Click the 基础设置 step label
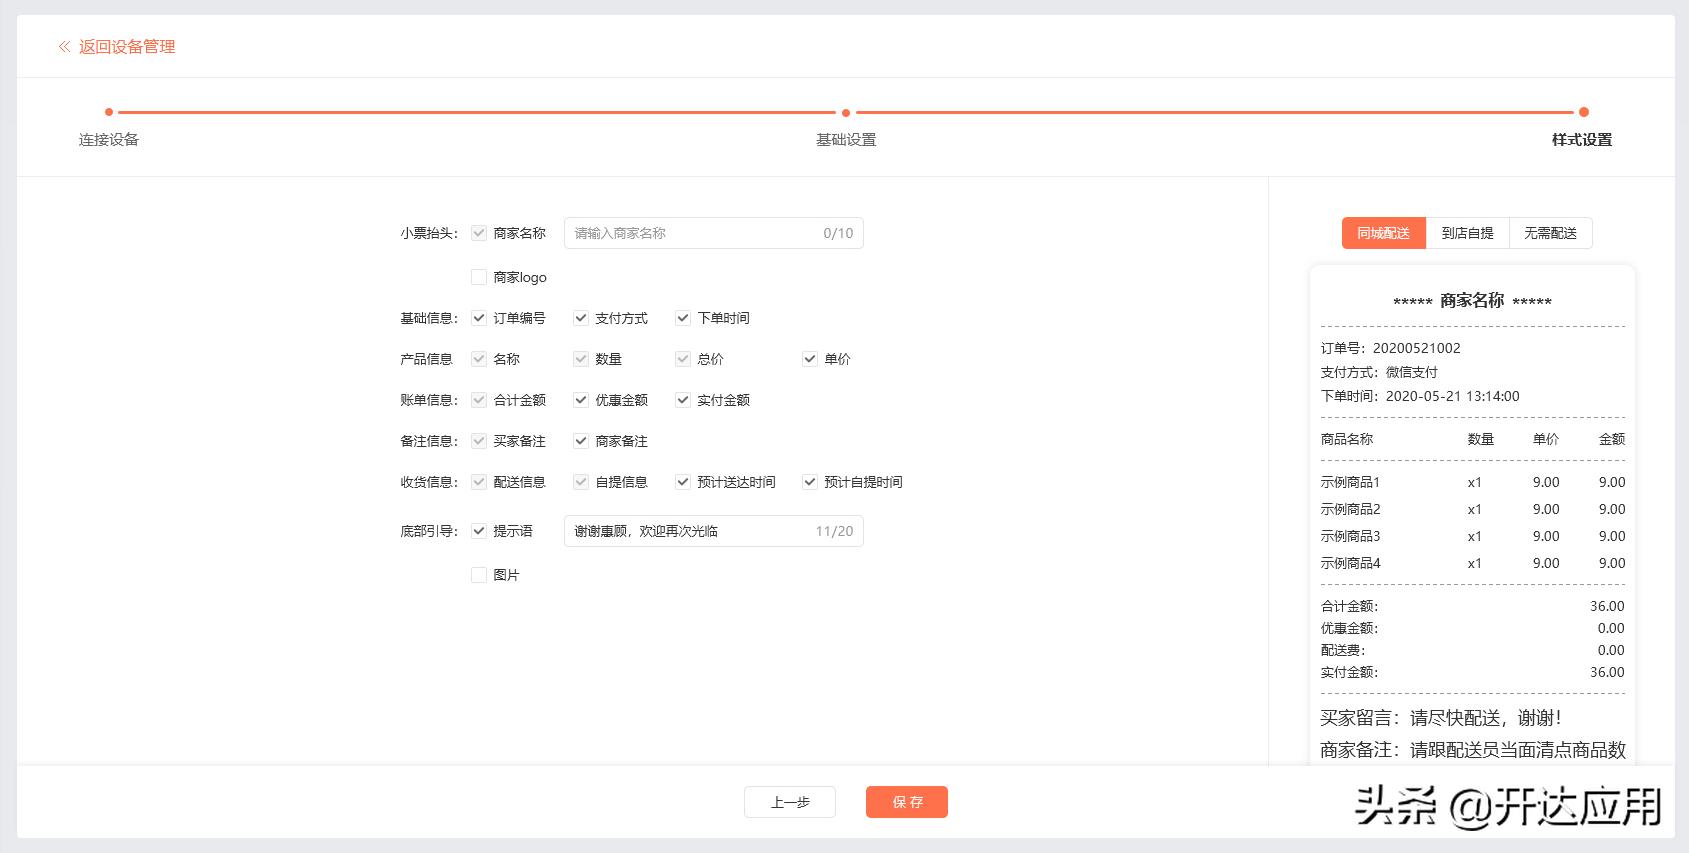 846,140
